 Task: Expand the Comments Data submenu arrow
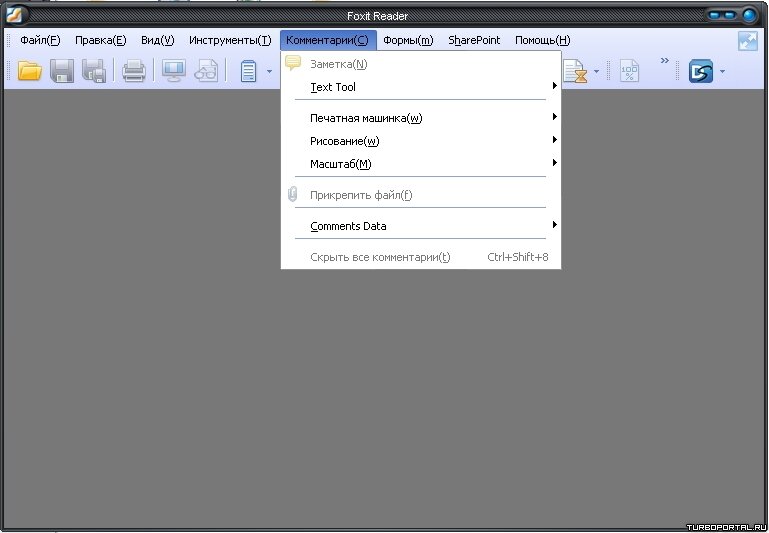[554, 225]
